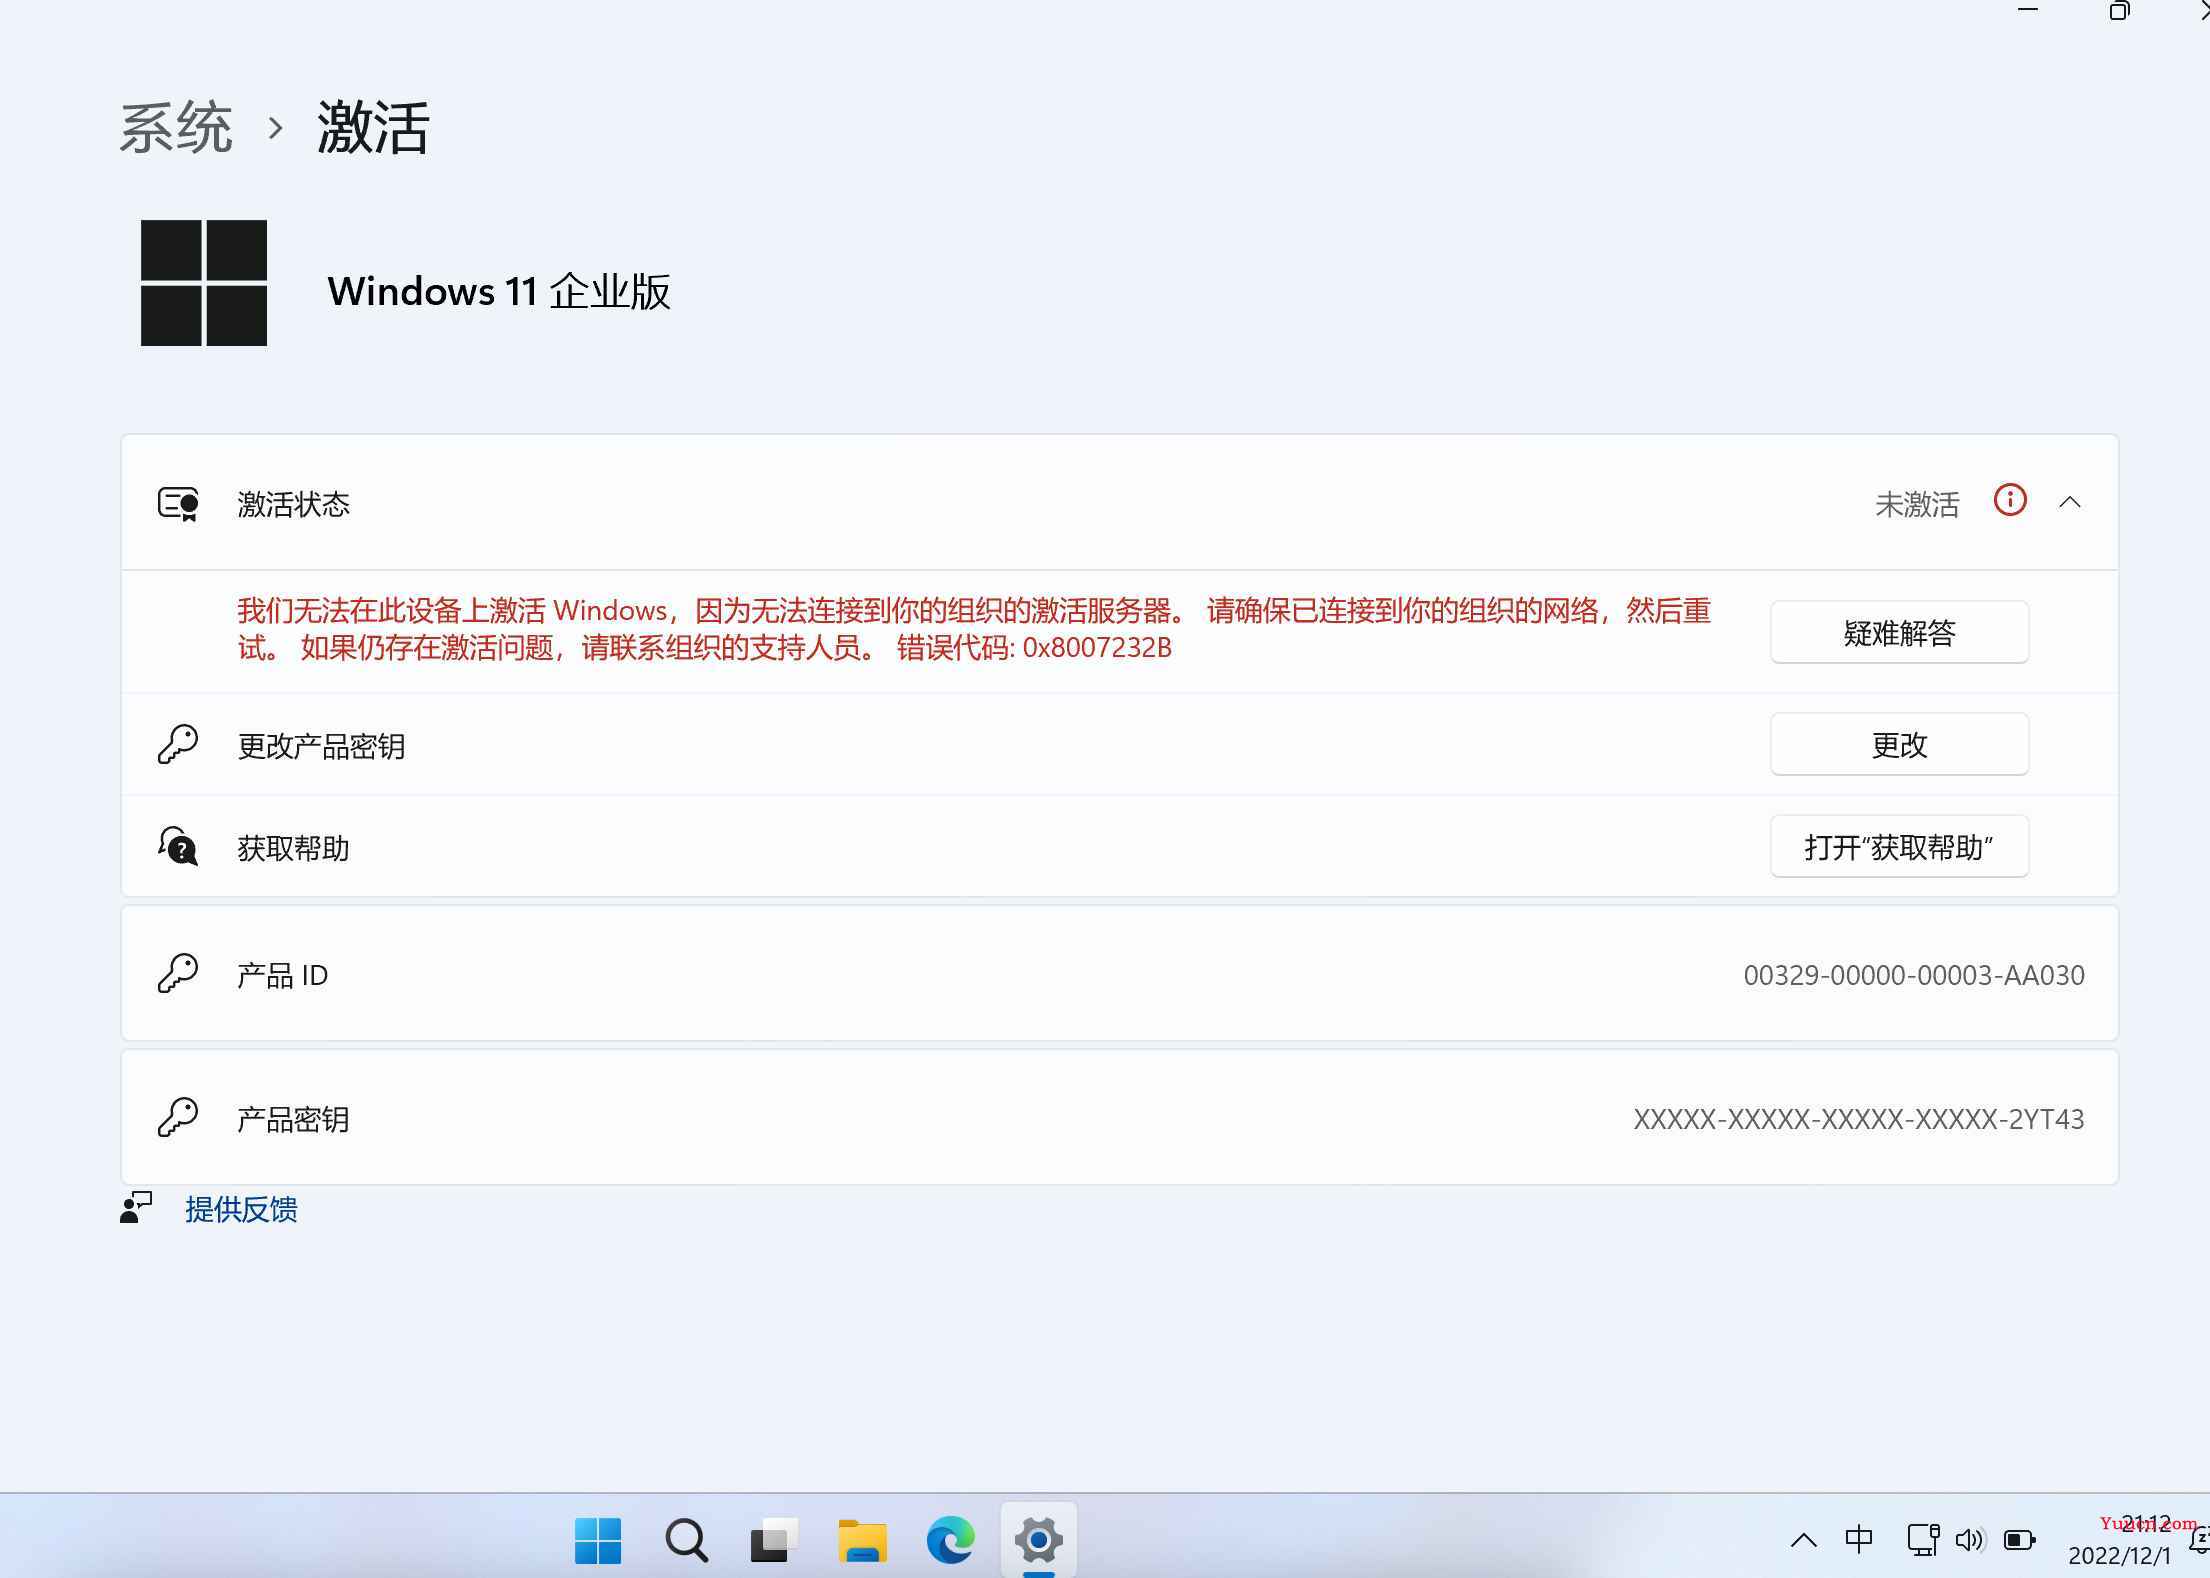Click the 提供反馈 feedback link

tap(241, 1209)
